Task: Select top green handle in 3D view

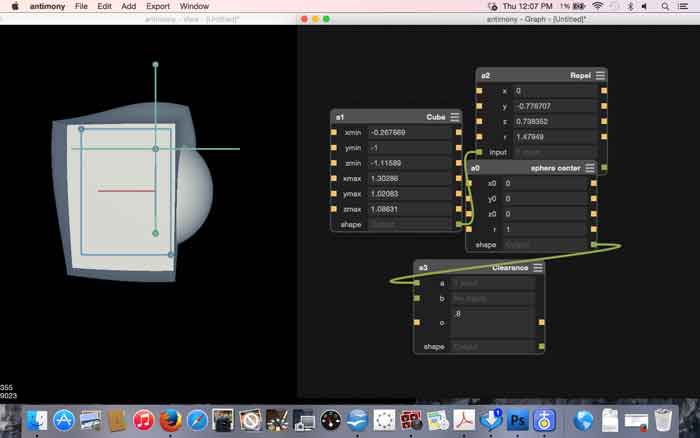Action: click(155, 65)
